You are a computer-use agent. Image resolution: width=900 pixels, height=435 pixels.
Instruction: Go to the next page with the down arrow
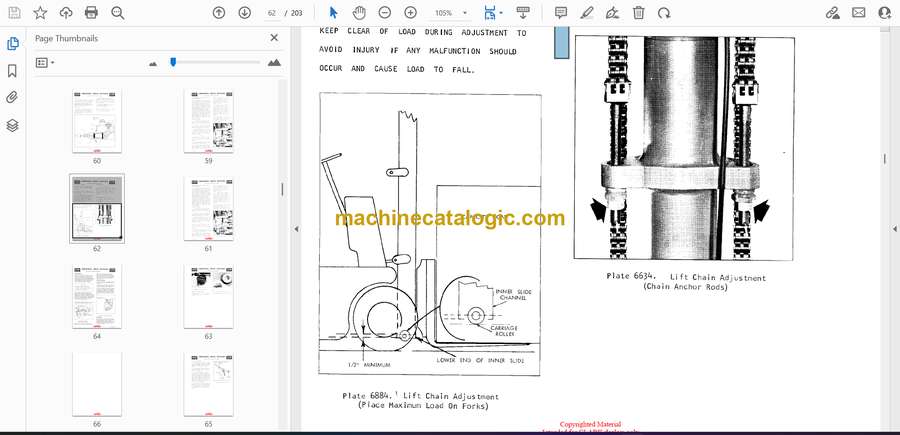point(245,13)
